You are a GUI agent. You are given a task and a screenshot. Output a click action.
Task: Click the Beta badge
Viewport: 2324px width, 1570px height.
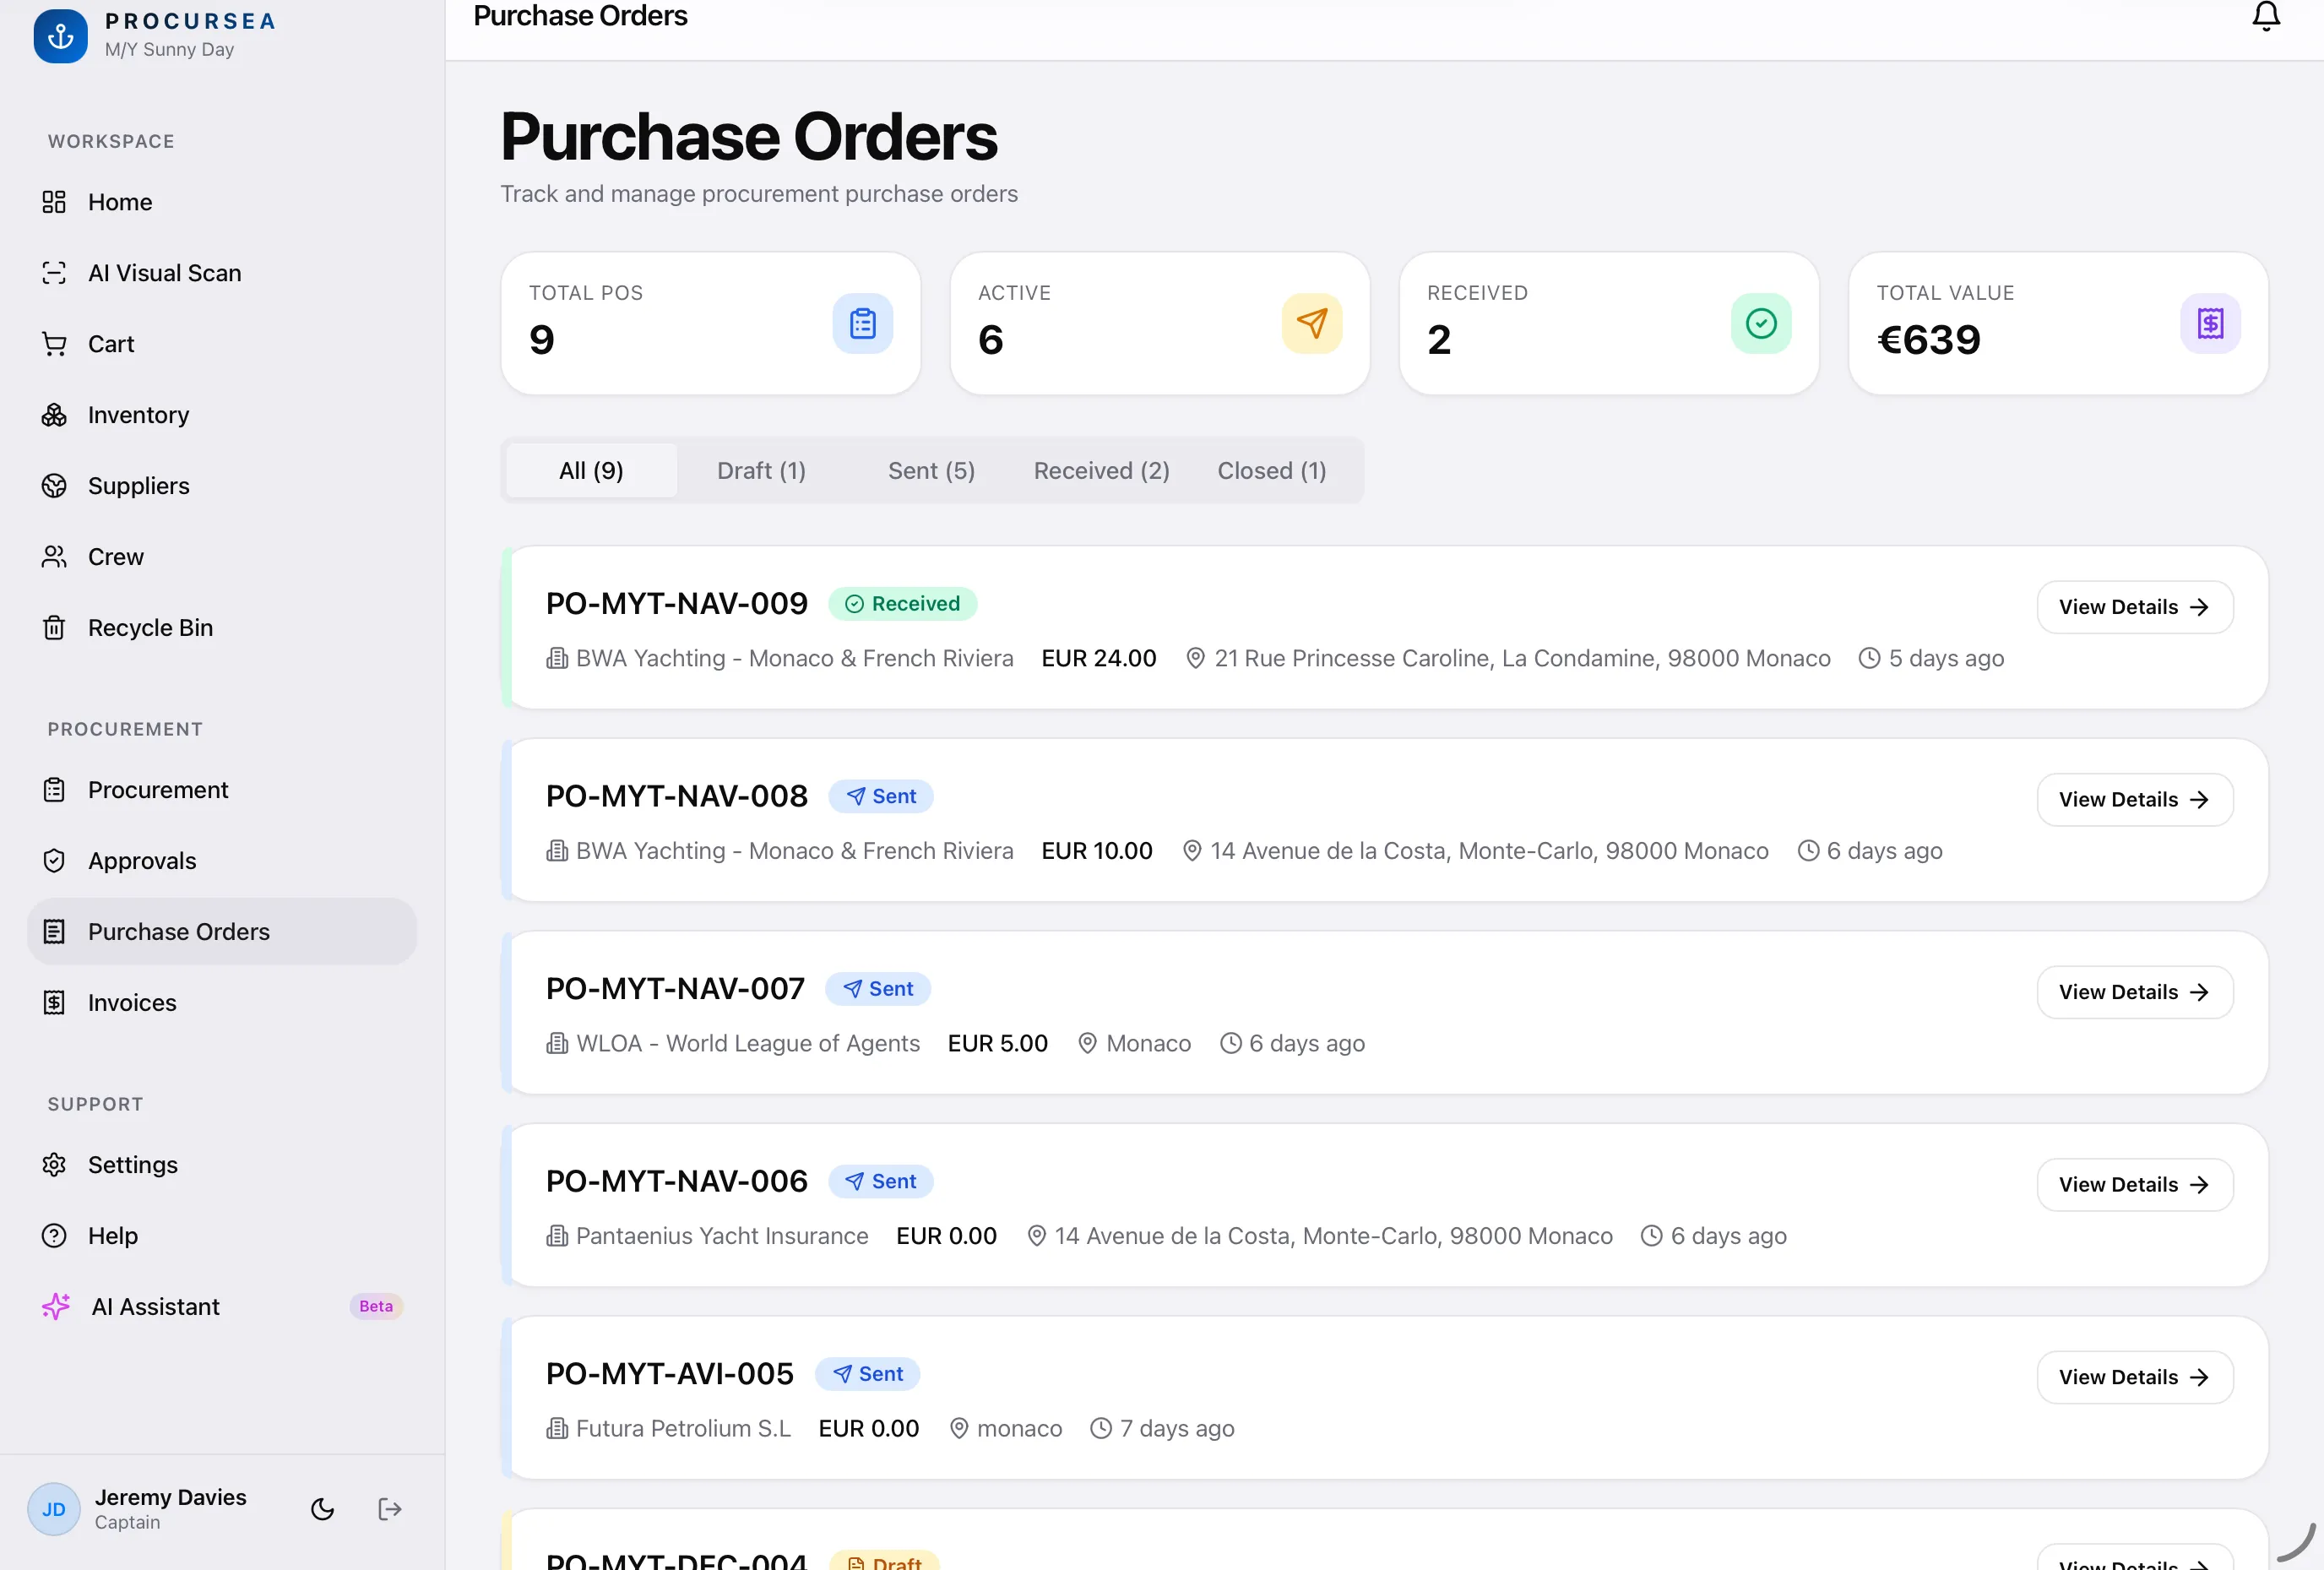[x=376, y=1307]
